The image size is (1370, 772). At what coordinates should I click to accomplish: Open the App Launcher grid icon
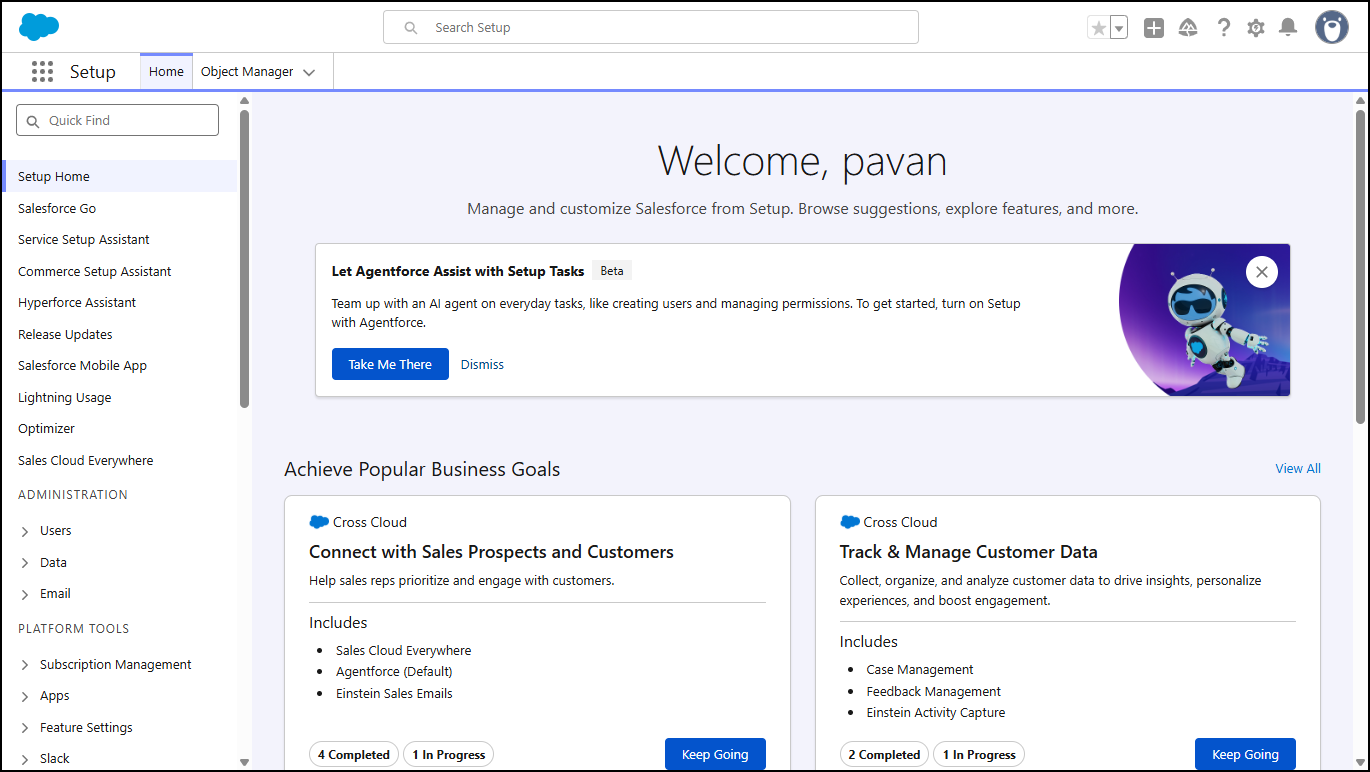(x=42, y=72)
